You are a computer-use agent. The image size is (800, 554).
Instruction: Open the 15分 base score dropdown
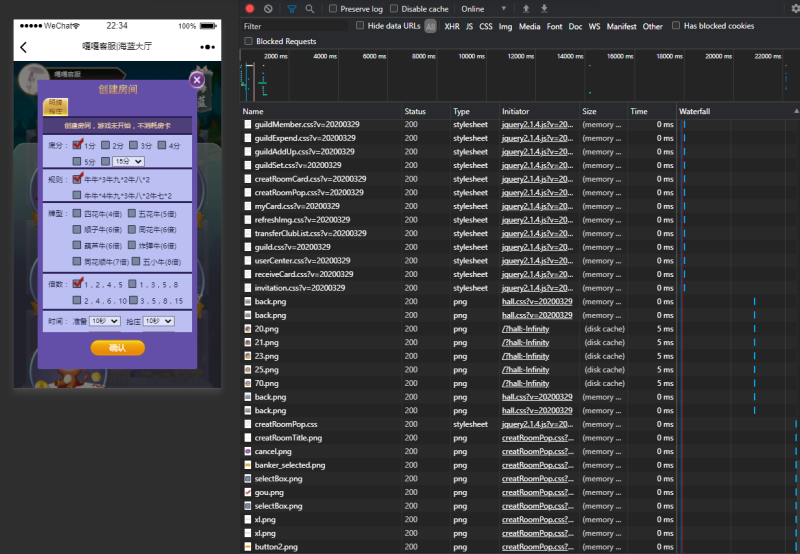point(129,161)
